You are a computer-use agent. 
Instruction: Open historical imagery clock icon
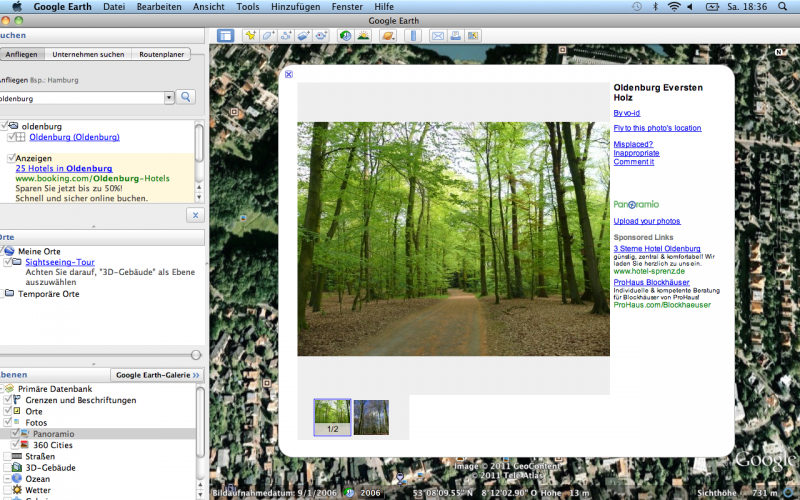345,36
